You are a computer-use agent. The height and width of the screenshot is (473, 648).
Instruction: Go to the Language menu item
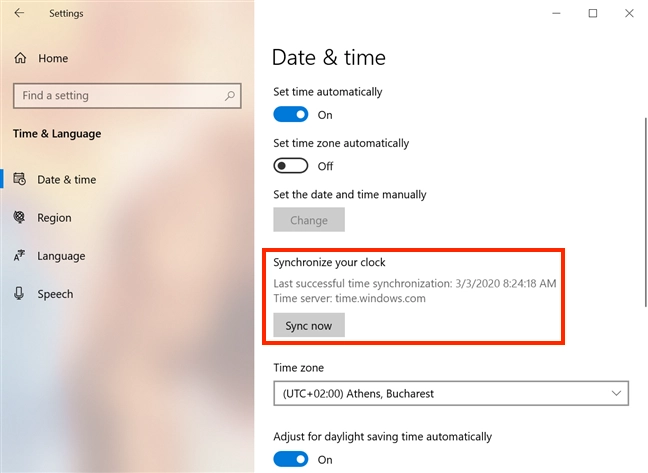pyautogui.click(x=61, y=256)
